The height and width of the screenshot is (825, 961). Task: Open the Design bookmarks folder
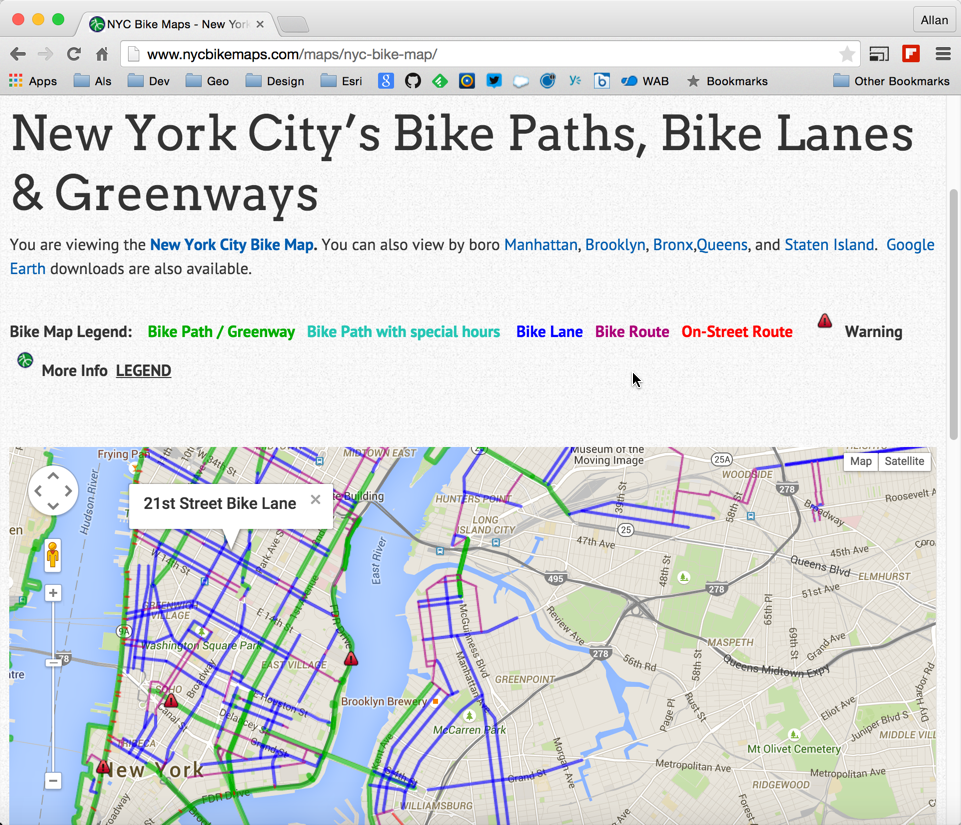275,81
